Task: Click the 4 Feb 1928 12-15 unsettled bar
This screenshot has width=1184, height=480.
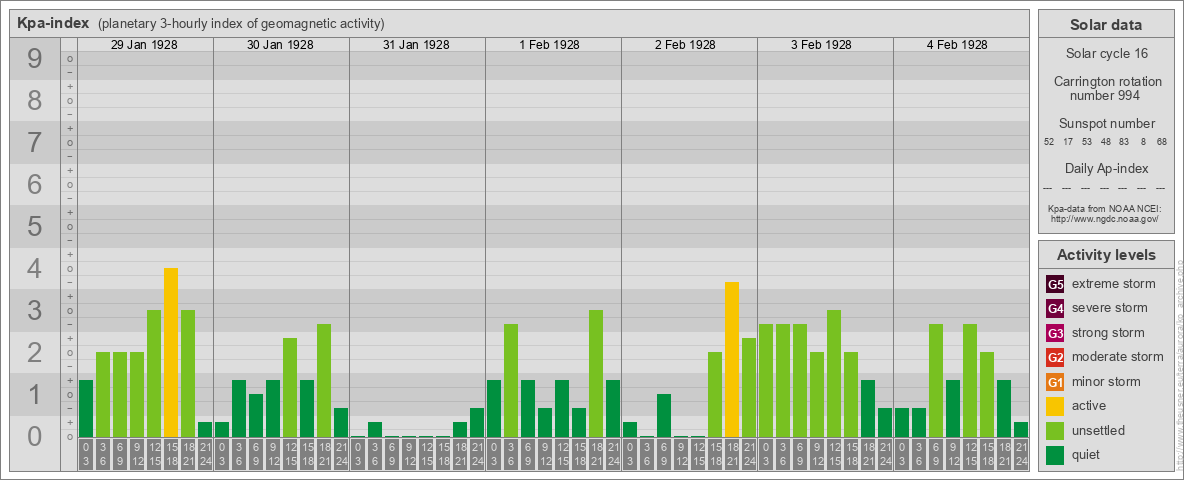Action: (x=970, y=380)
